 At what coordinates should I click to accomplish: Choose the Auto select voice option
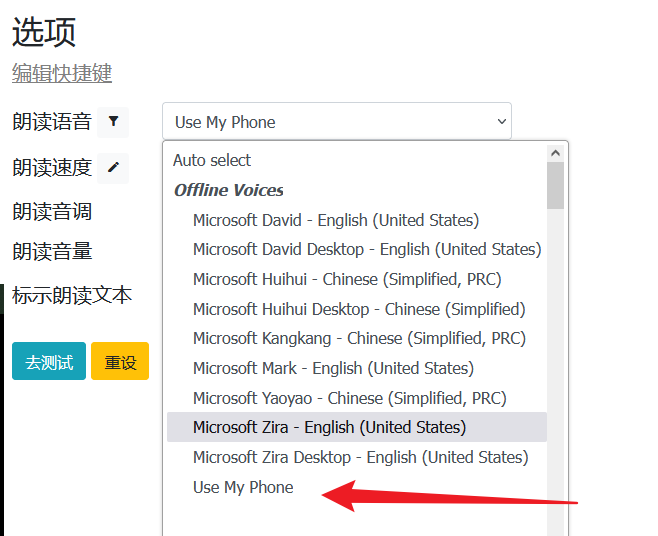[212, 160]
